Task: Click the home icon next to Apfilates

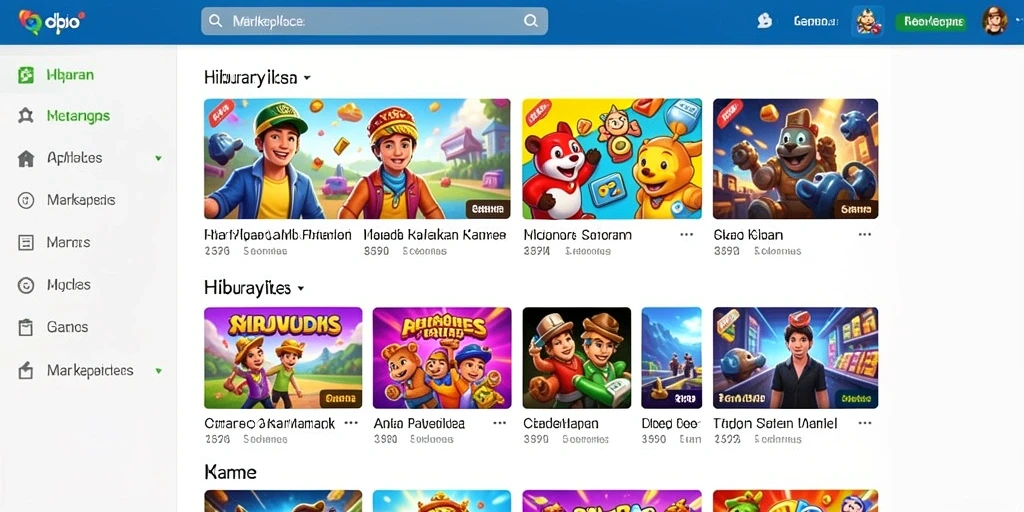Action: [x=25, y=158]
